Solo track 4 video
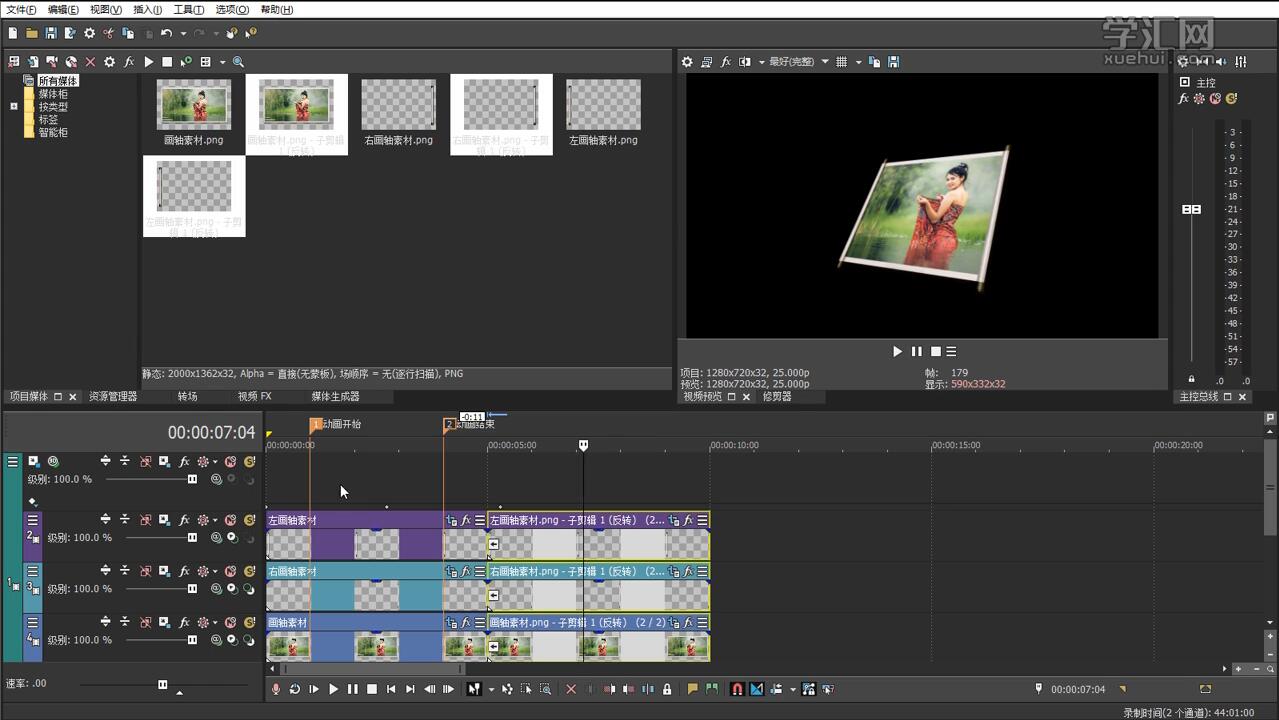This screenshot has height=720, width=1279. (x=249, y=623)
